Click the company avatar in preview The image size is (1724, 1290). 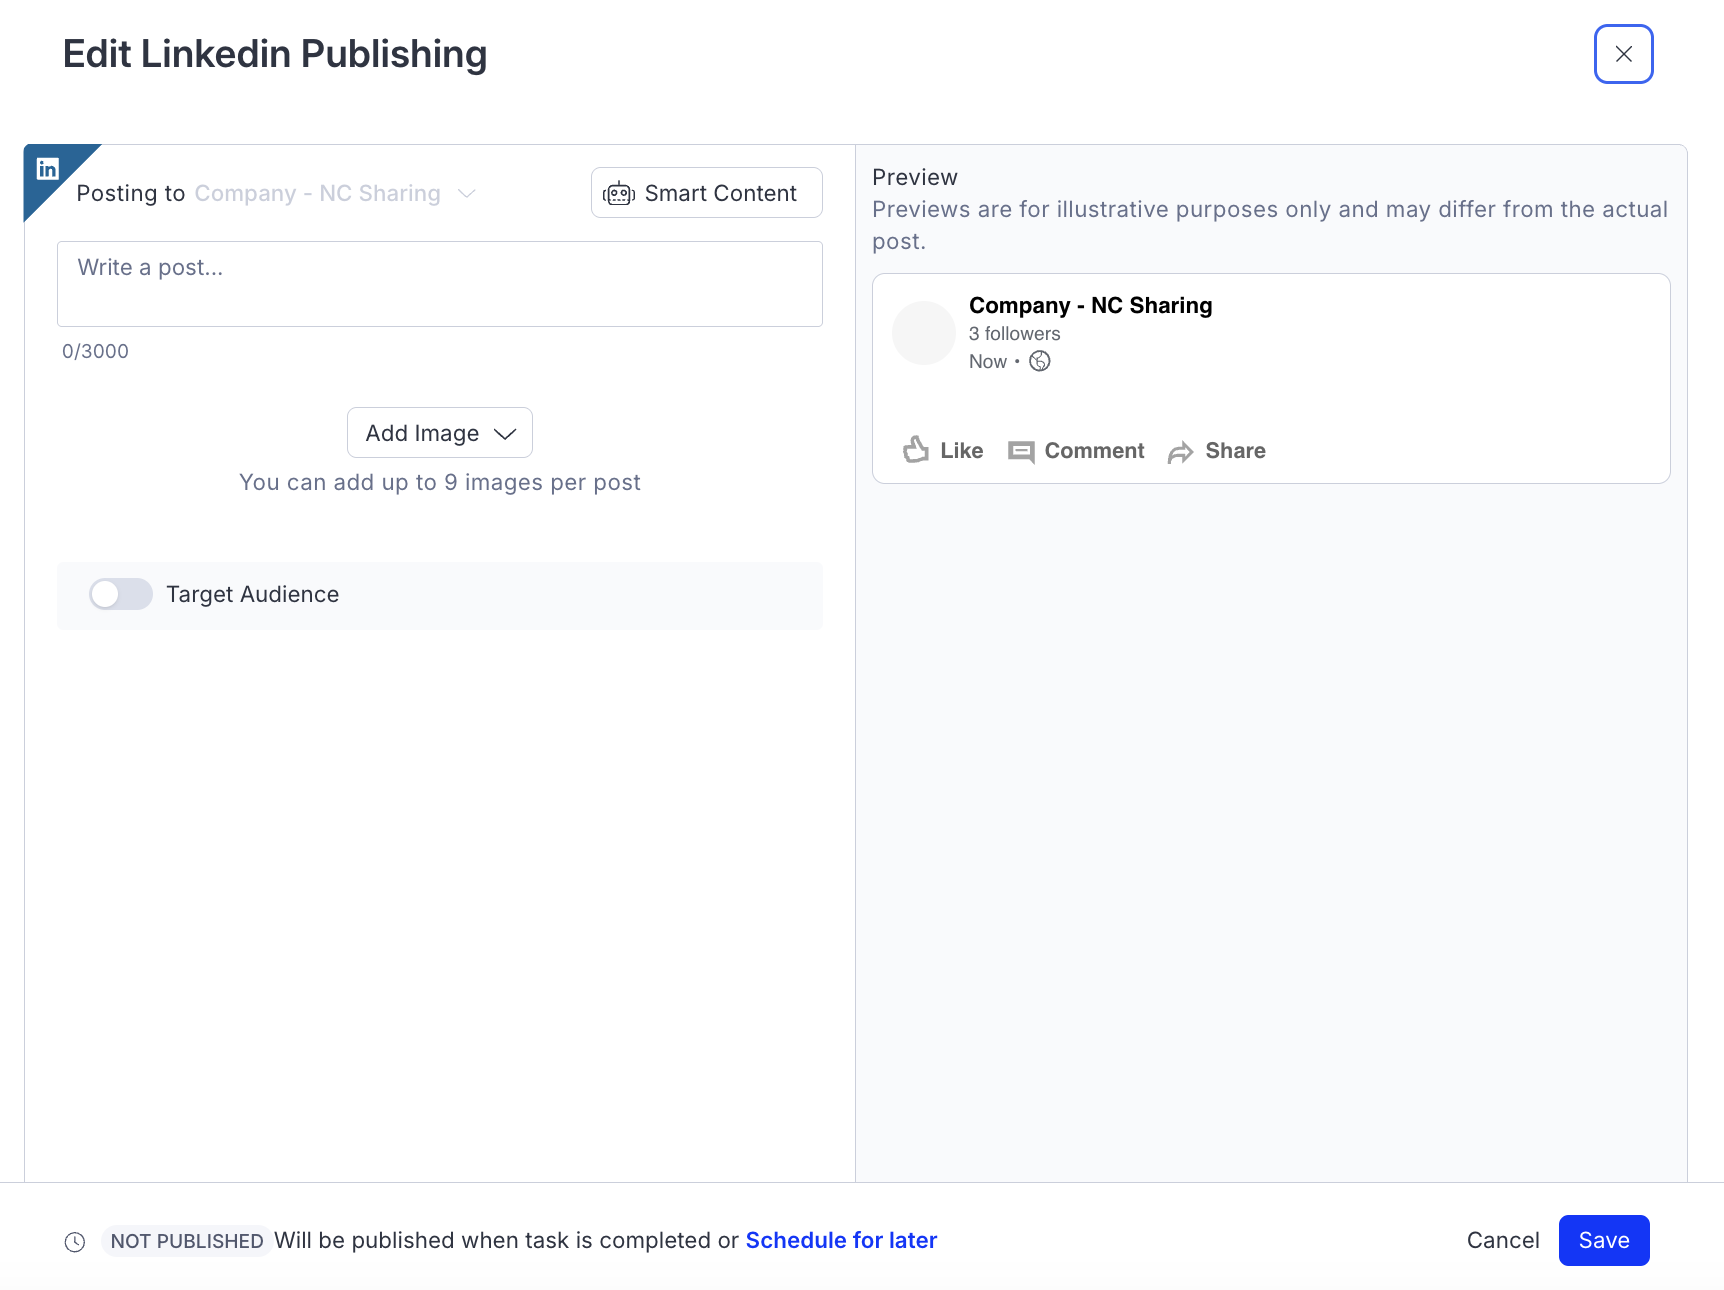tap(924, 333)
